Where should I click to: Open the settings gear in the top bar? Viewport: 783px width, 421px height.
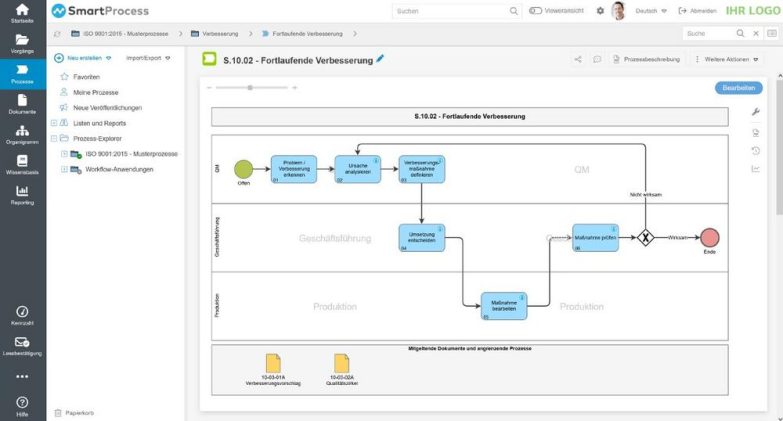coord(600,11)
